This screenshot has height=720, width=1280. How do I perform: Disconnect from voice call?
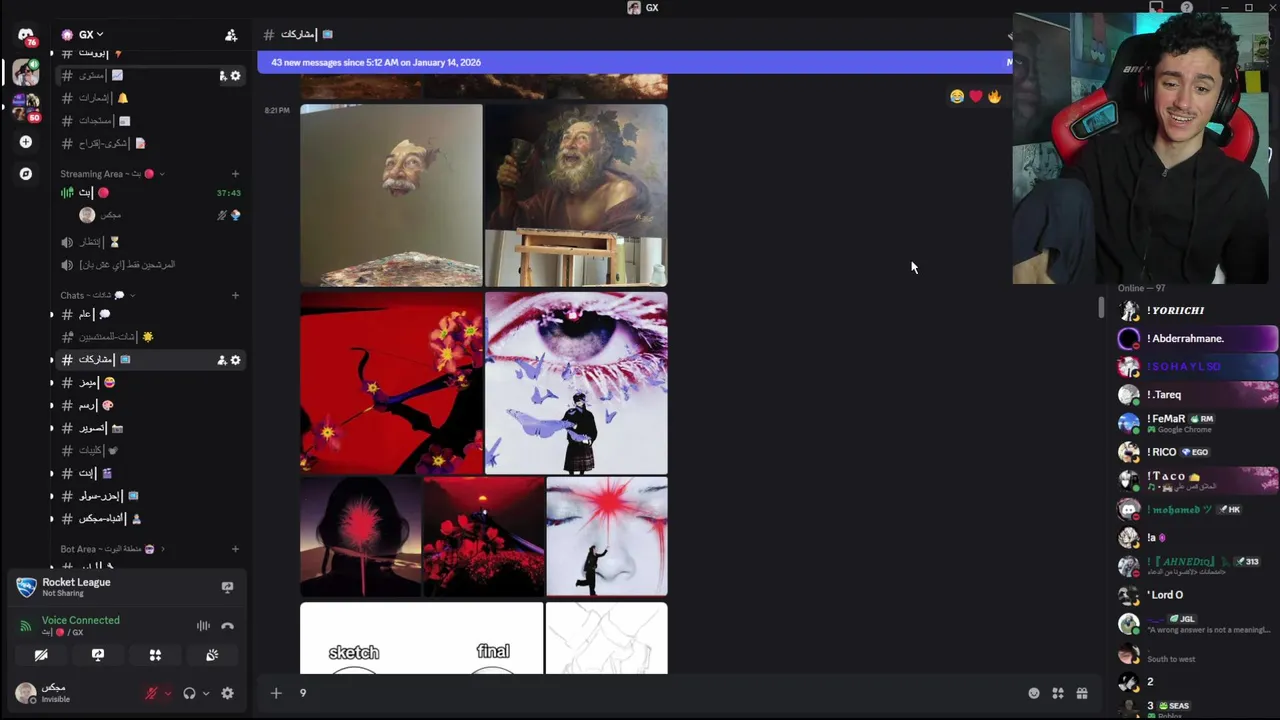(x=227, y=626)
